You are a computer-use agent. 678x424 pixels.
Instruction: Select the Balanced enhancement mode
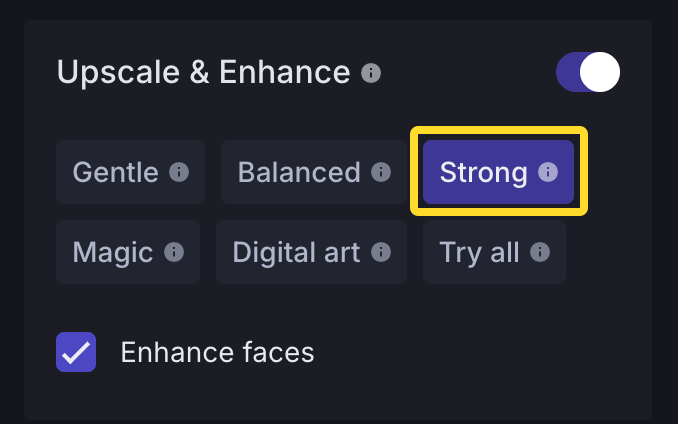pyautogui.click(x=314, y=172)
